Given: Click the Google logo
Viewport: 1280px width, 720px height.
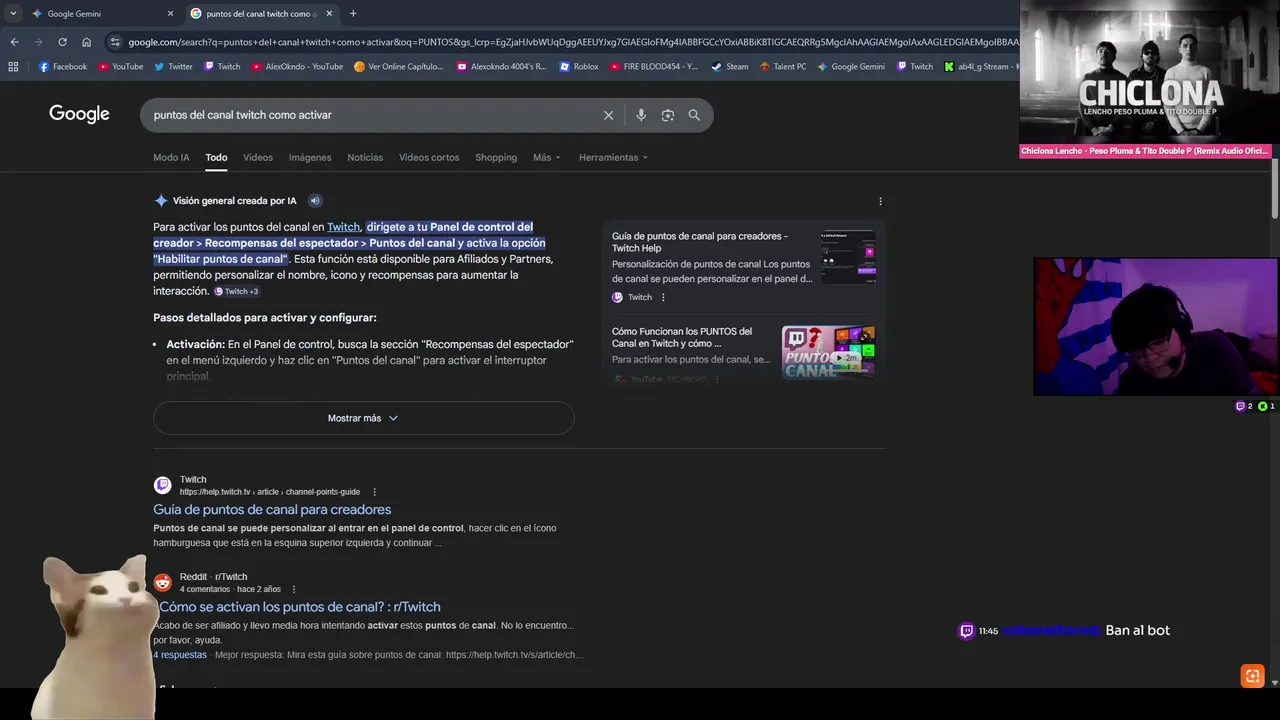Looking at the screenshot, I should [79, 114].
